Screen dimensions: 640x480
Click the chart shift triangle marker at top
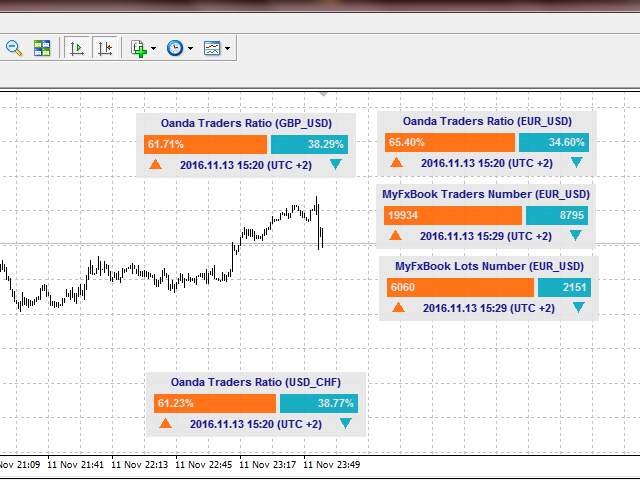click(x=323, y=94)
